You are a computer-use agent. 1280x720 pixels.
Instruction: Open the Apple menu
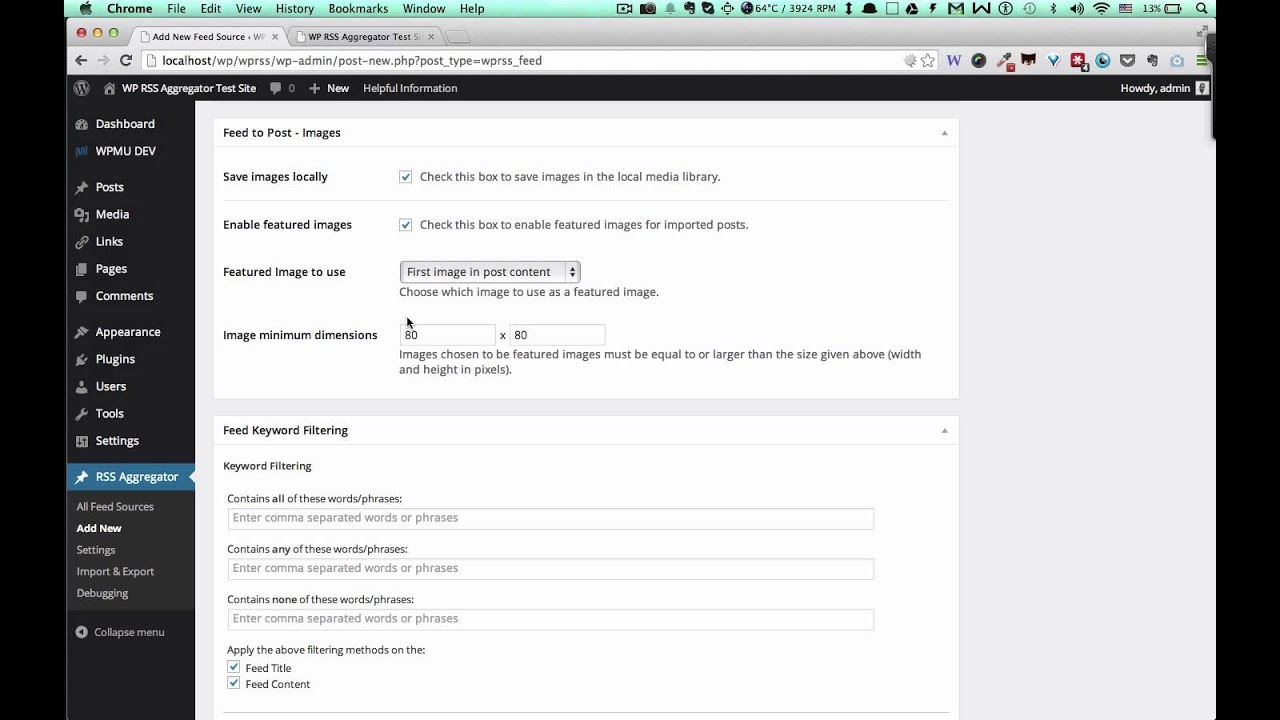[85, 9]
